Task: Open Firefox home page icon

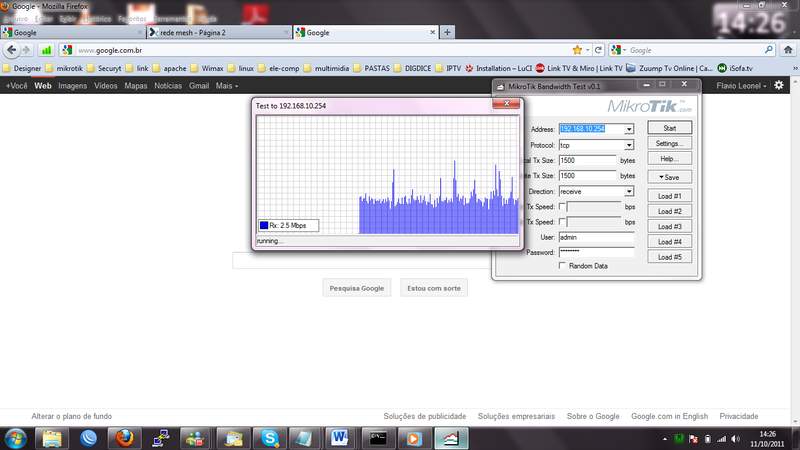Action: coord(788,50)
